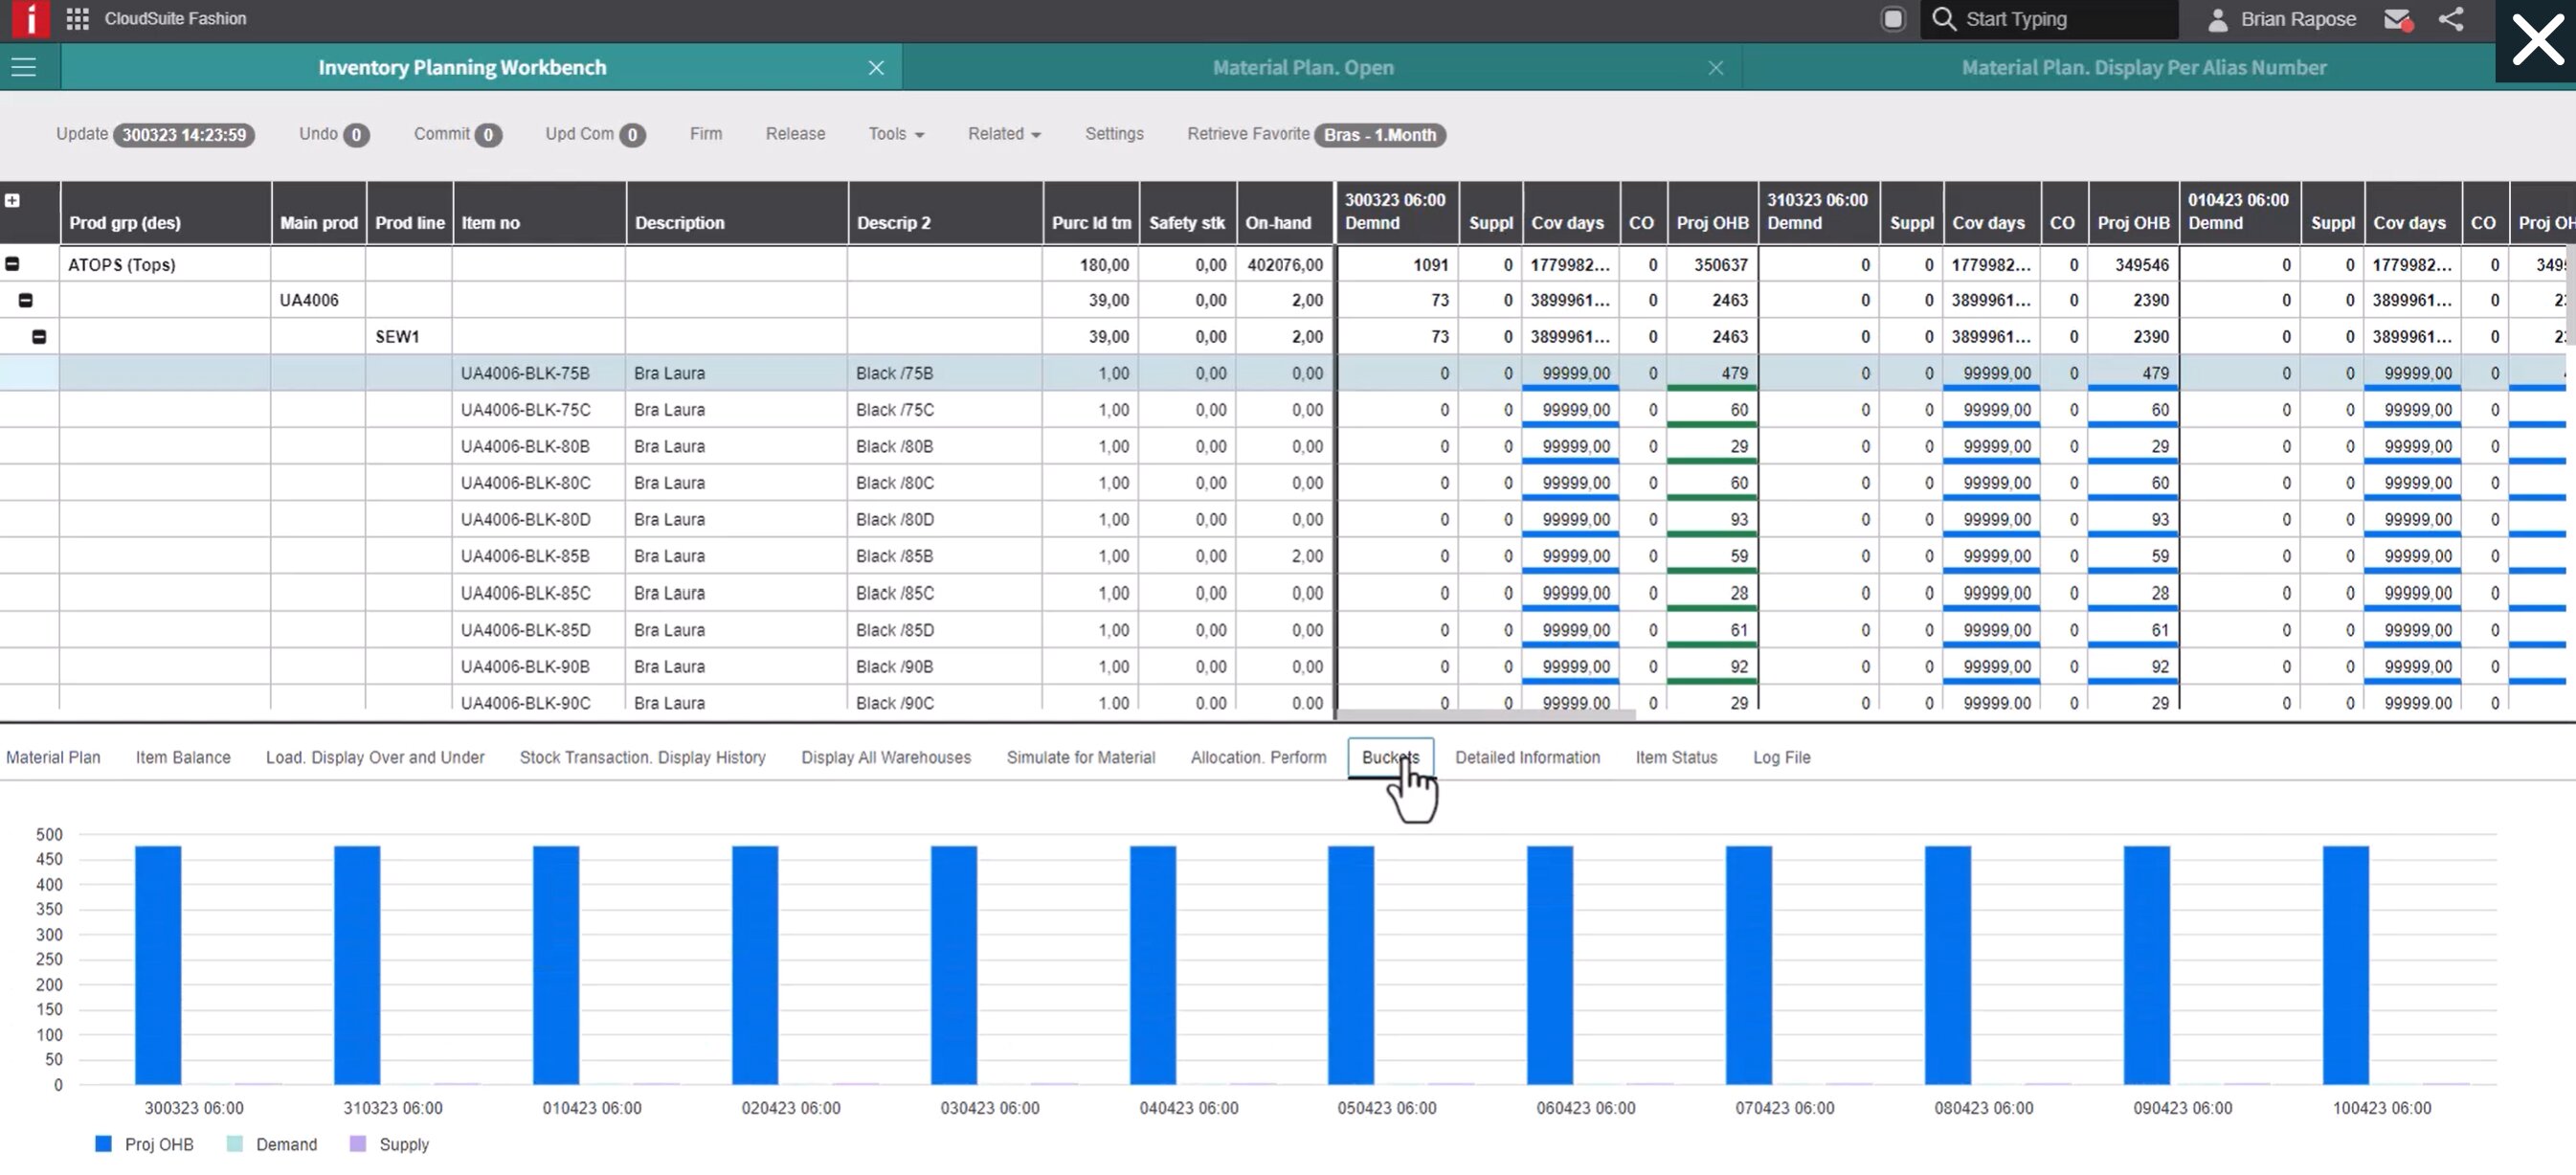Click the share icon in top bar

click(2450, 19)
